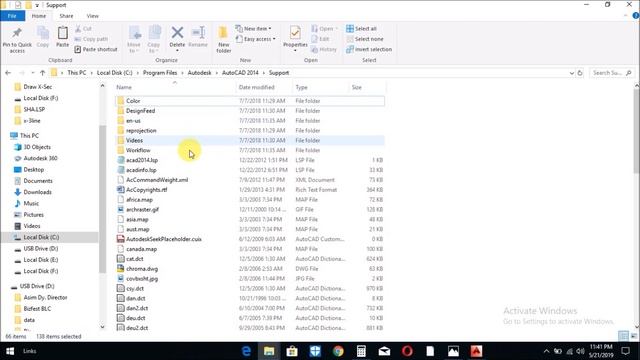Open Properties from the ribbon
The width and height of the screenshot is (640, 360).
click(x=295, y=37)
